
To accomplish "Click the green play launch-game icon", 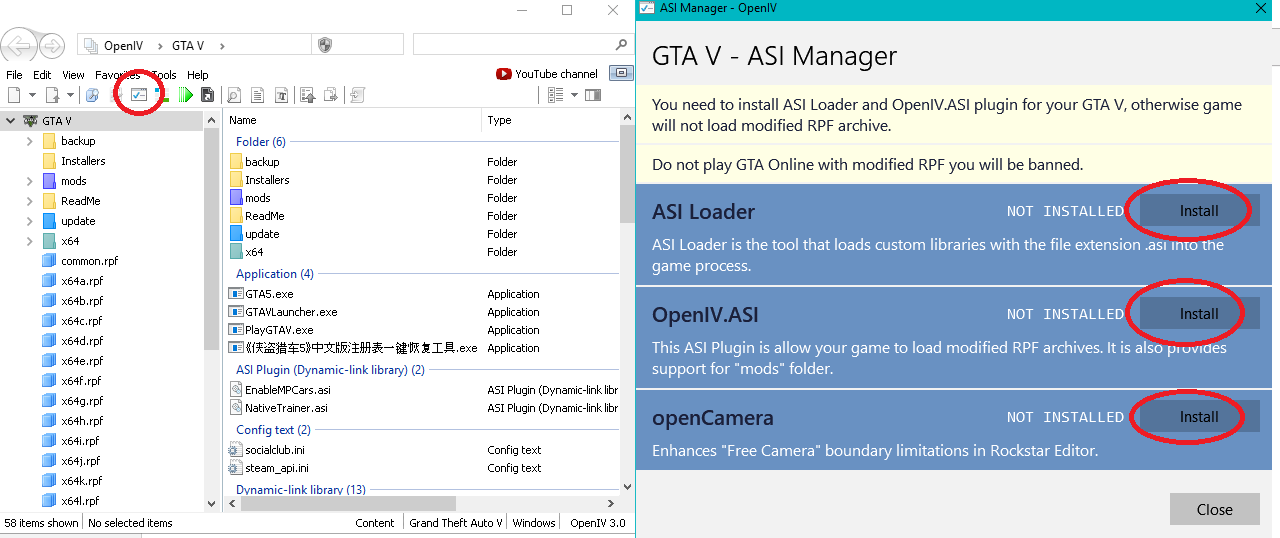I will [185, 95].
